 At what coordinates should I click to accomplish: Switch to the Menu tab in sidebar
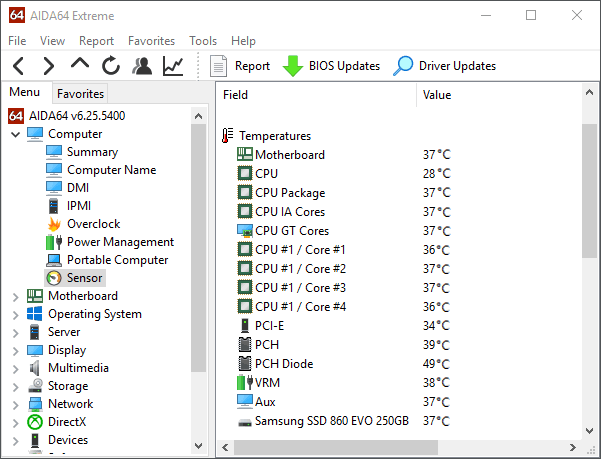[x=25, y=92]
